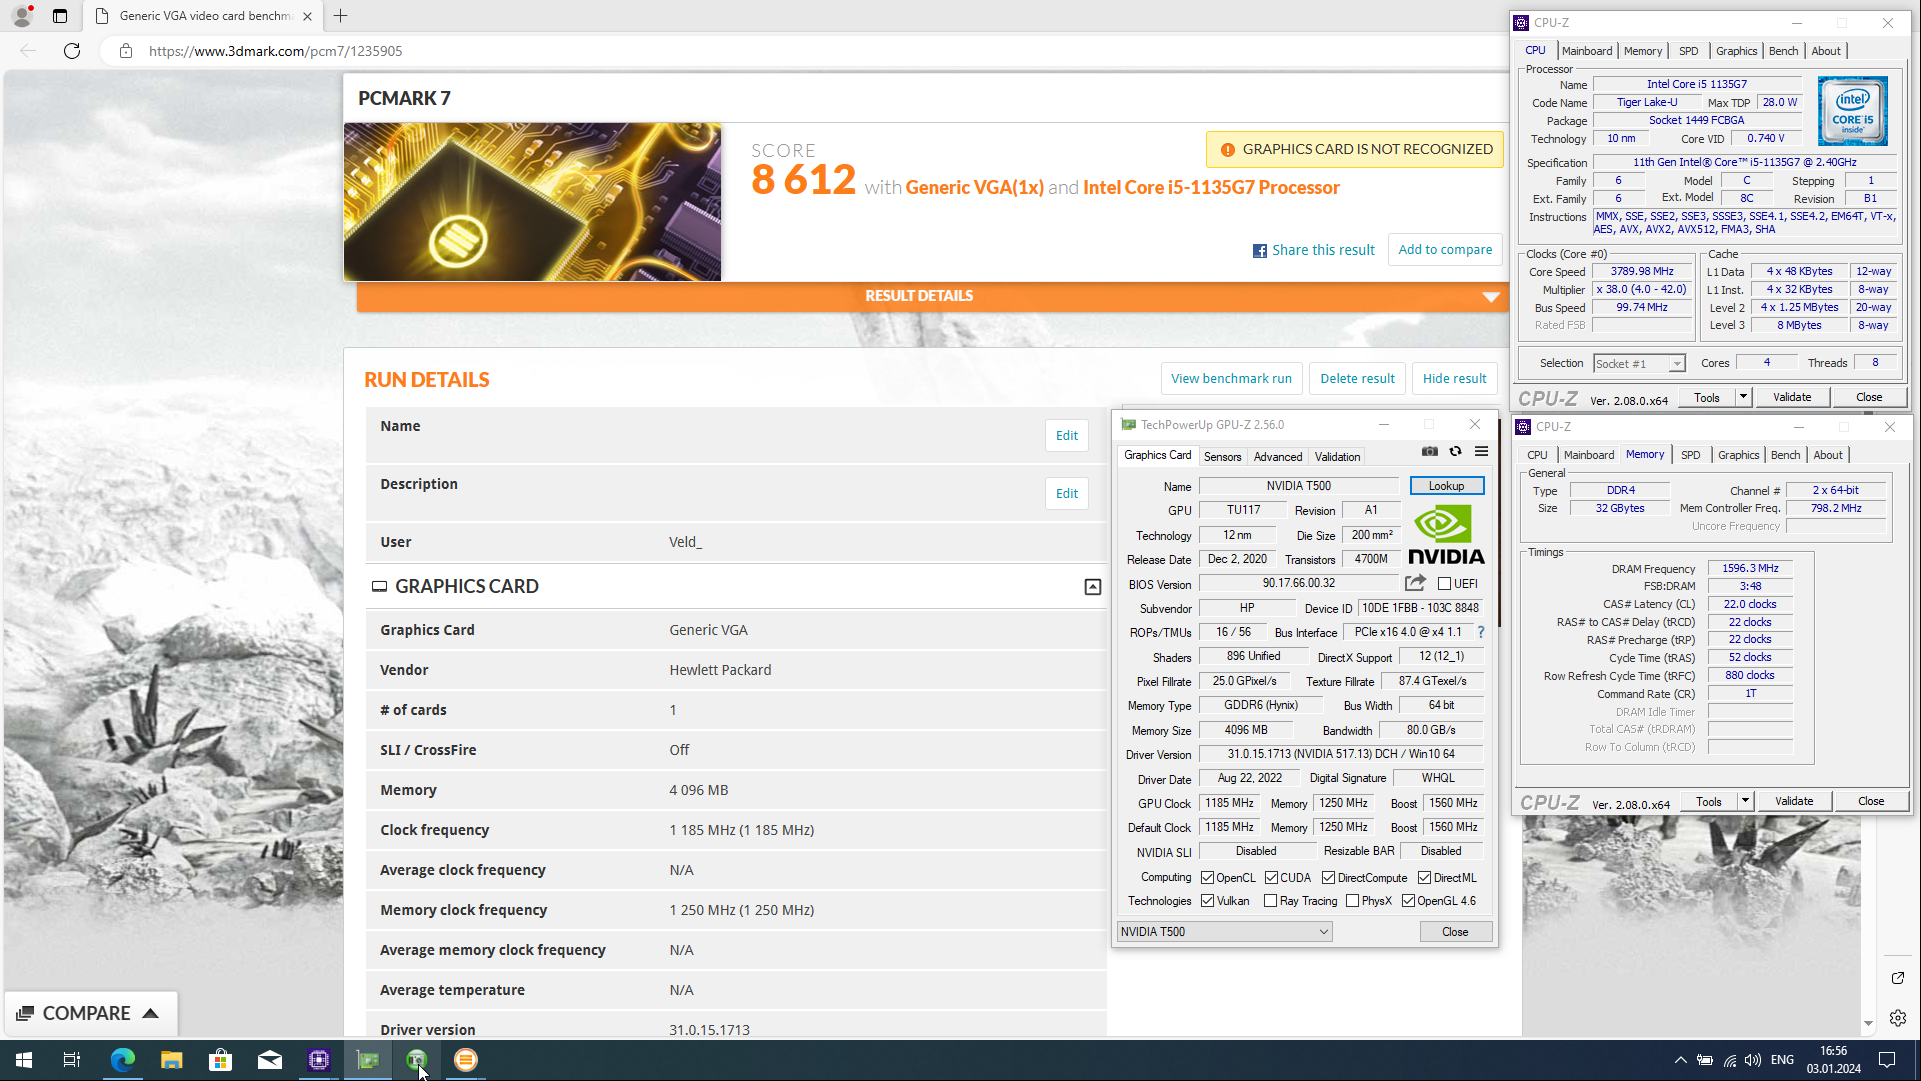Click the tab actions icon in browser
This screenshot has height=1081, width=1921.
[60, 16]
